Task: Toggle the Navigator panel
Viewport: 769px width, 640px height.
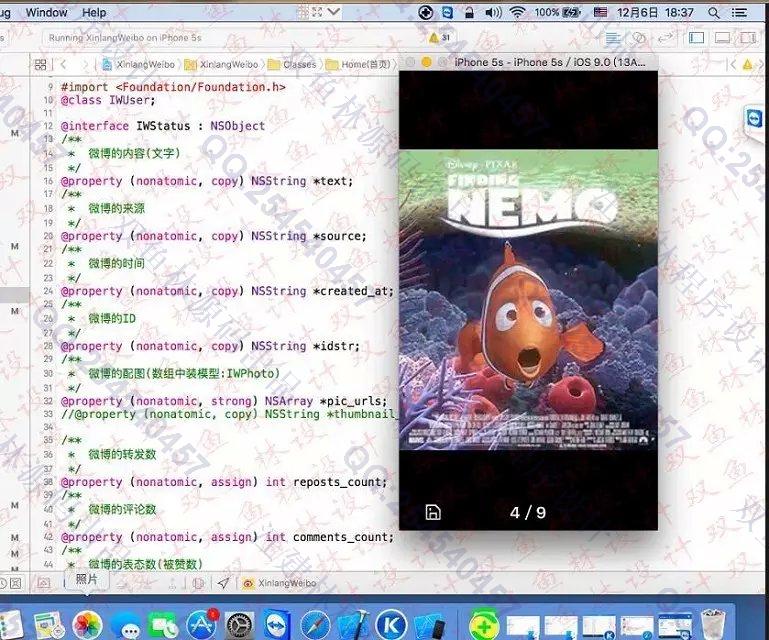Action: (x=696, y=38)
